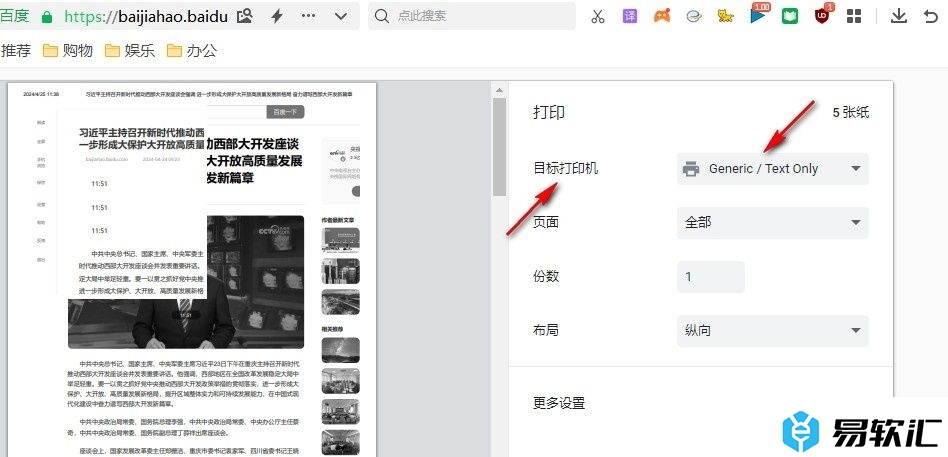This screenshot has height=457, width=948.
Task: Click the 5 张纸 sheet count text
Action: (x=851, y=112)
